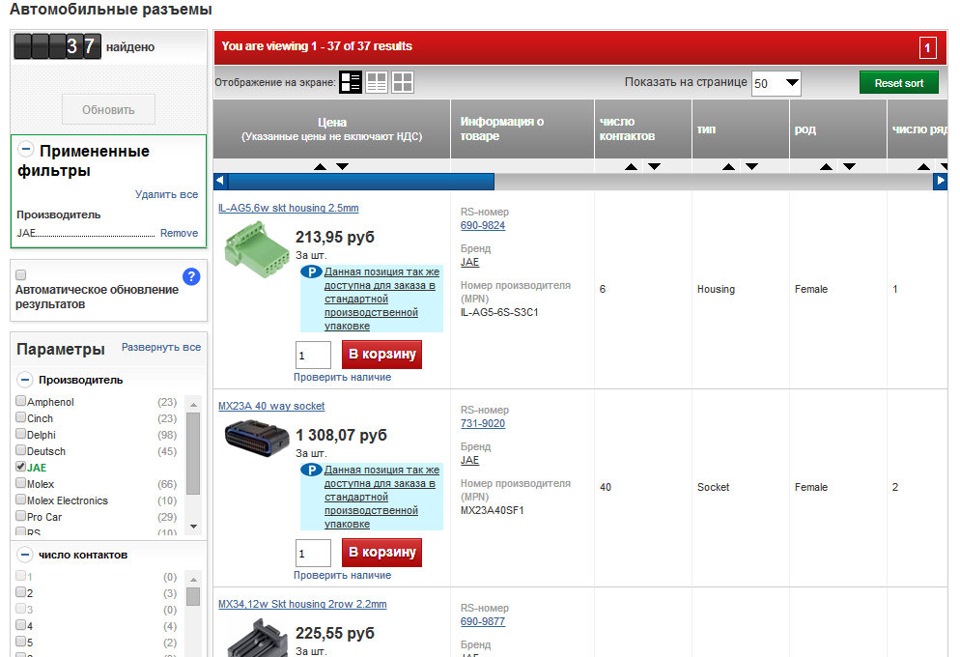Enable automatic results update checkbox
960x657 pixels.
click(21, 275)
